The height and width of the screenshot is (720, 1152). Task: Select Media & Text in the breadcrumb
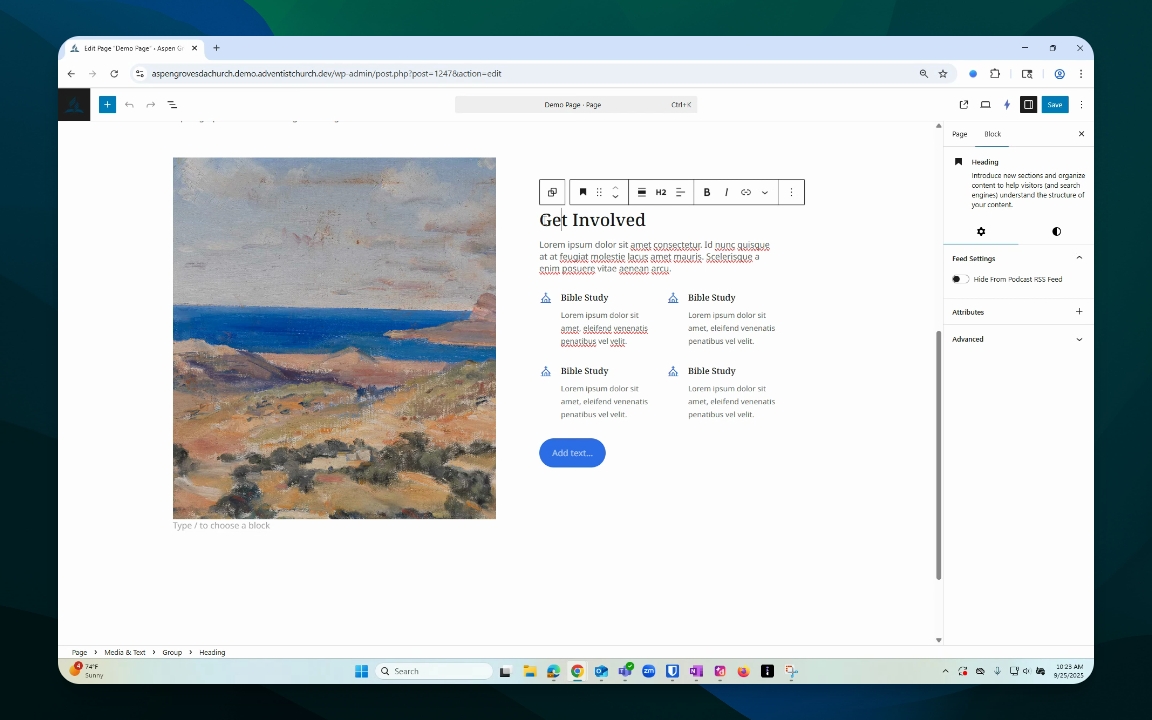[125, 652]
